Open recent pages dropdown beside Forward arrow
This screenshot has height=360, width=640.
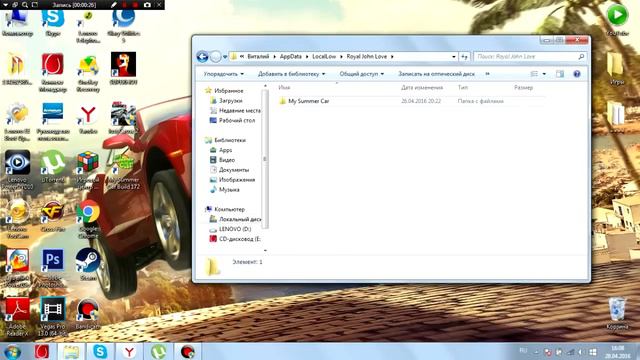225,57
